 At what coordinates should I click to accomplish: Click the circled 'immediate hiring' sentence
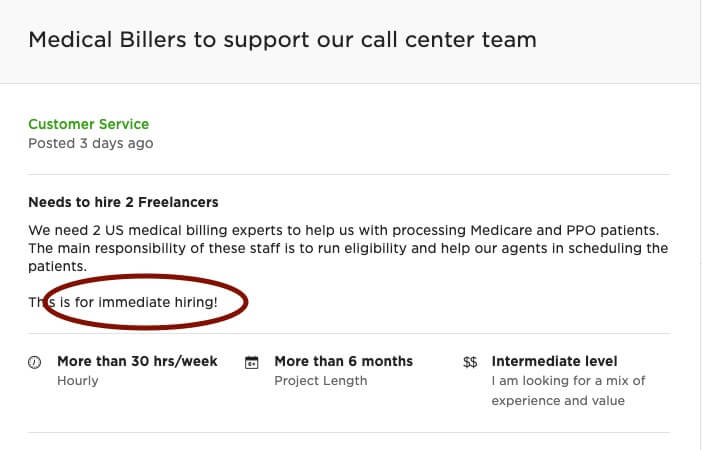[123, 302]
